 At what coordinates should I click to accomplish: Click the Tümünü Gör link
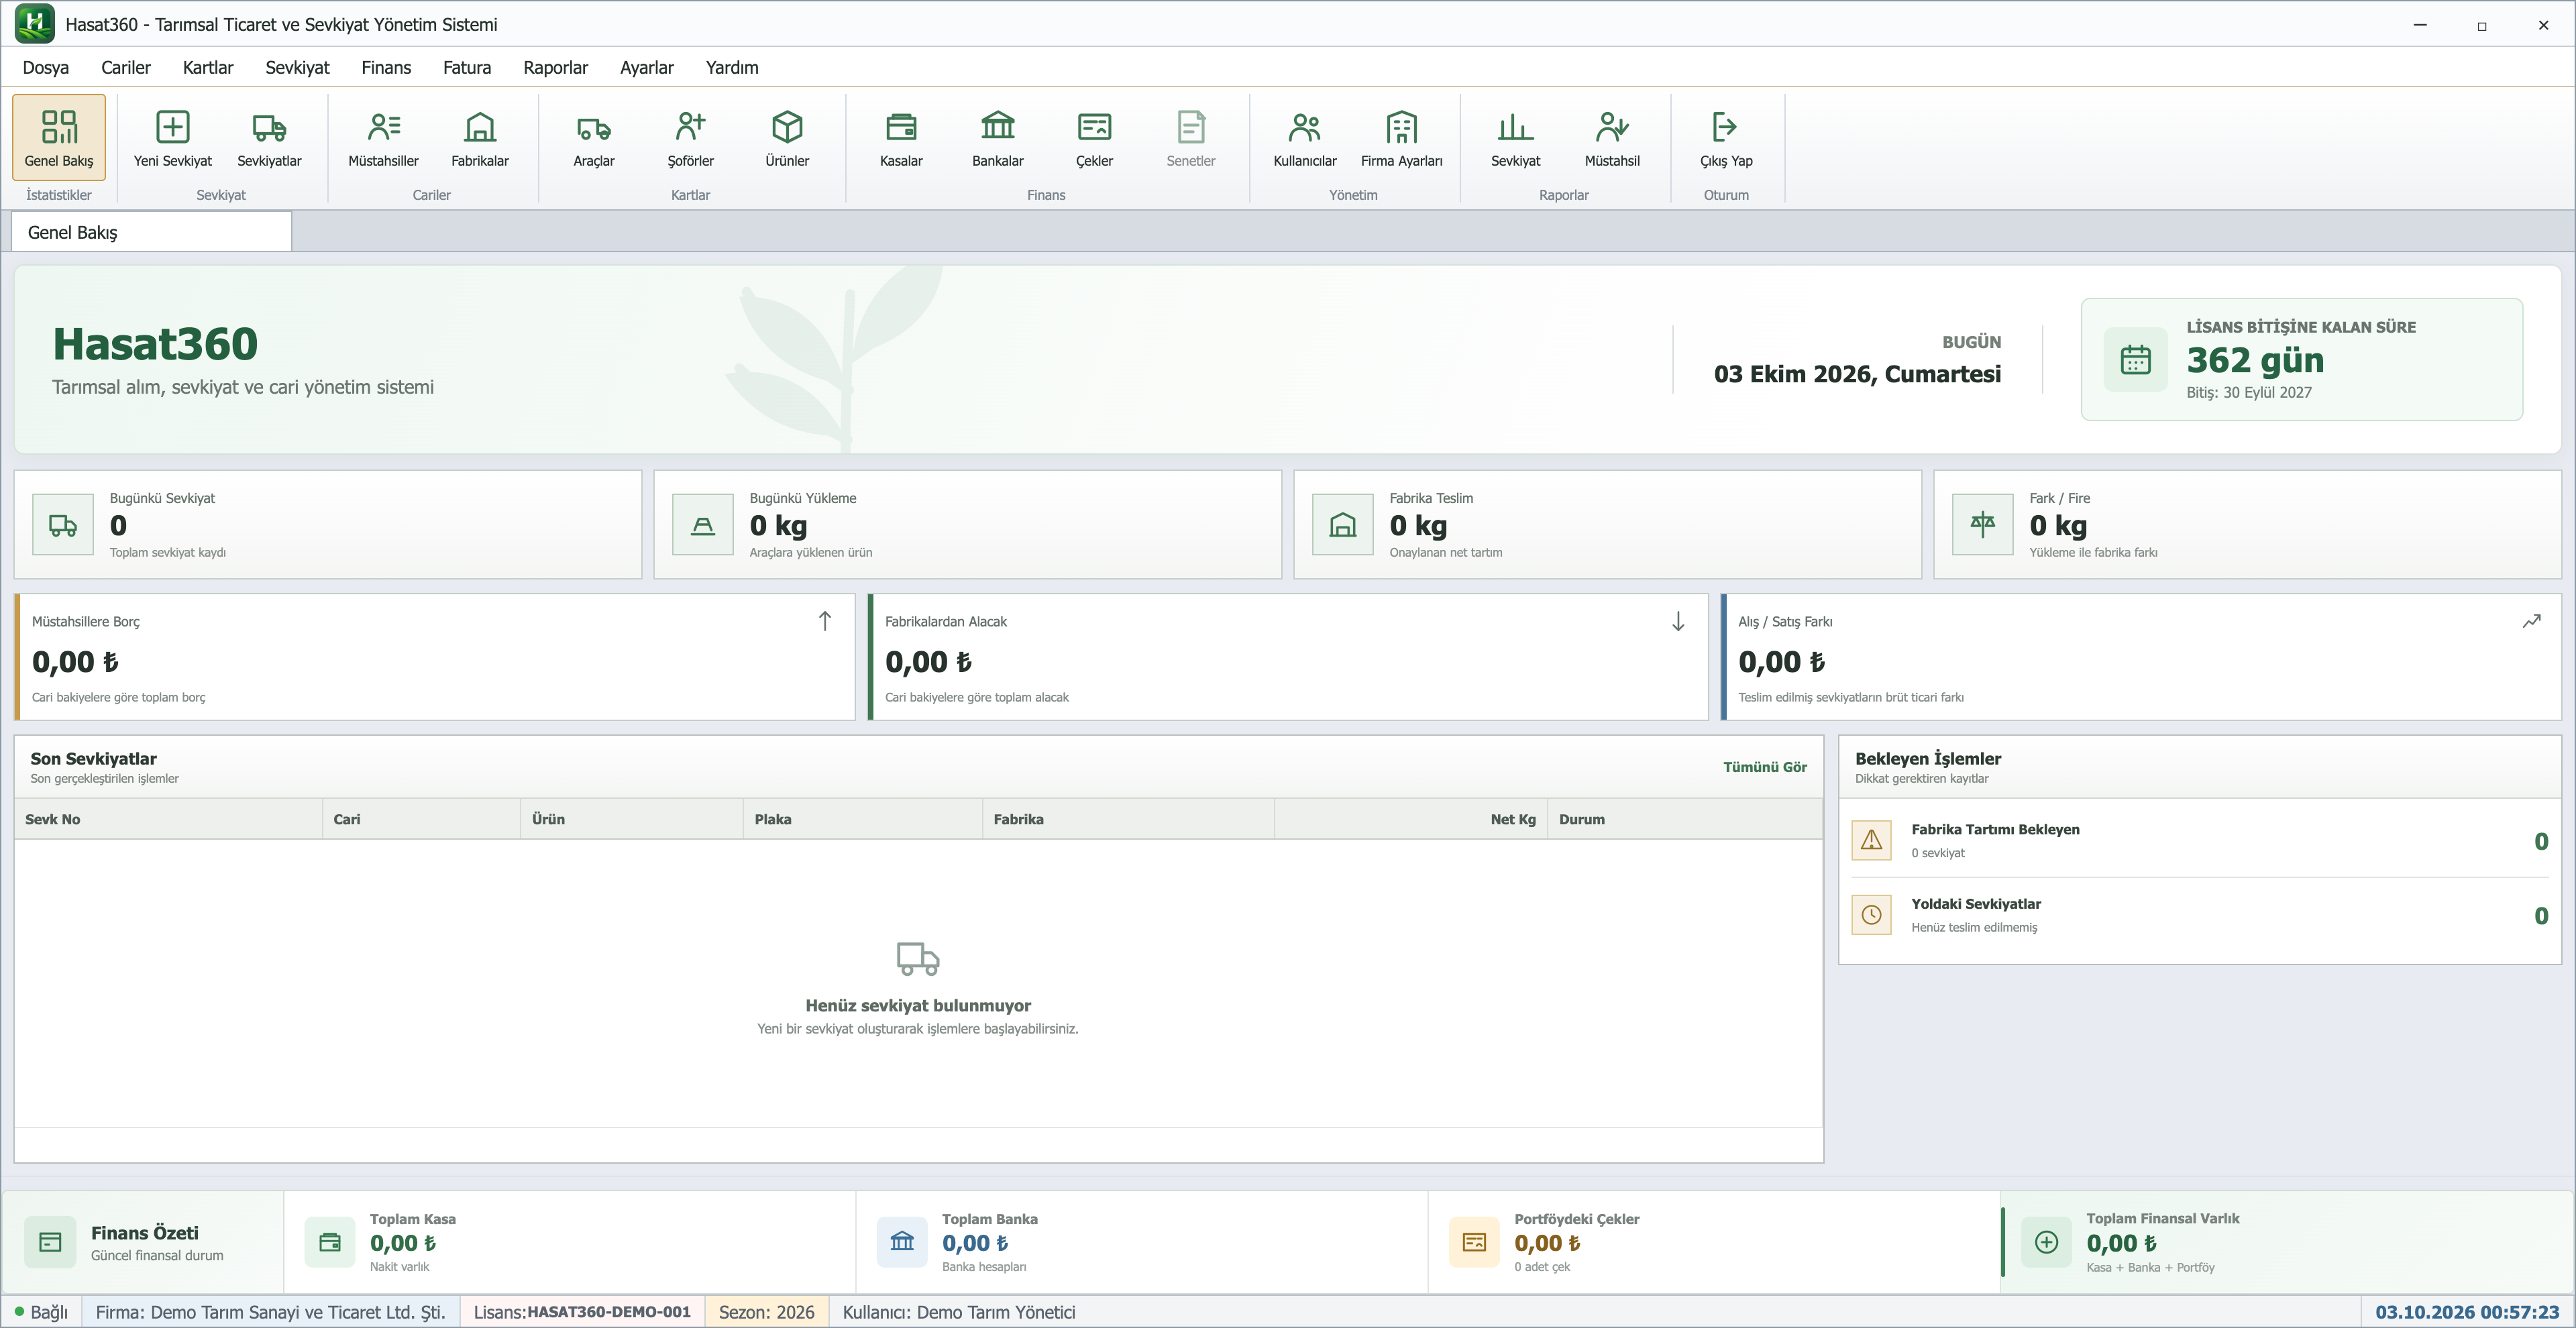pyautogui.click(x=1764, y=767)
